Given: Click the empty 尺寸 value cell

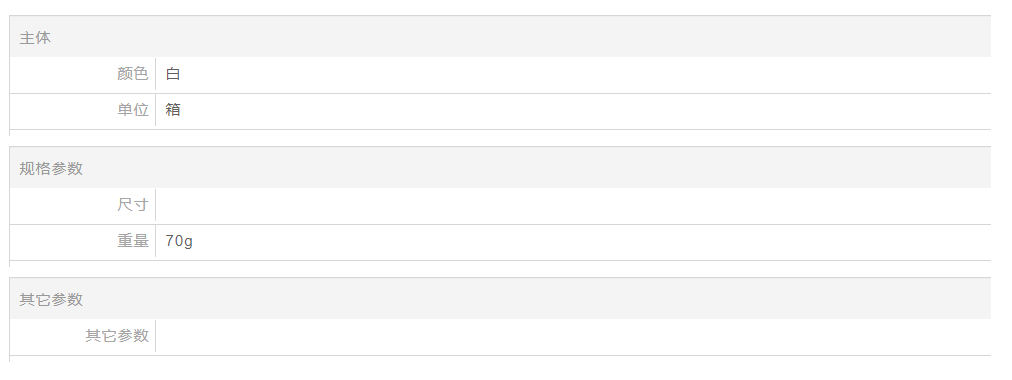Looking at the screenshot, I should click(573, 206).
